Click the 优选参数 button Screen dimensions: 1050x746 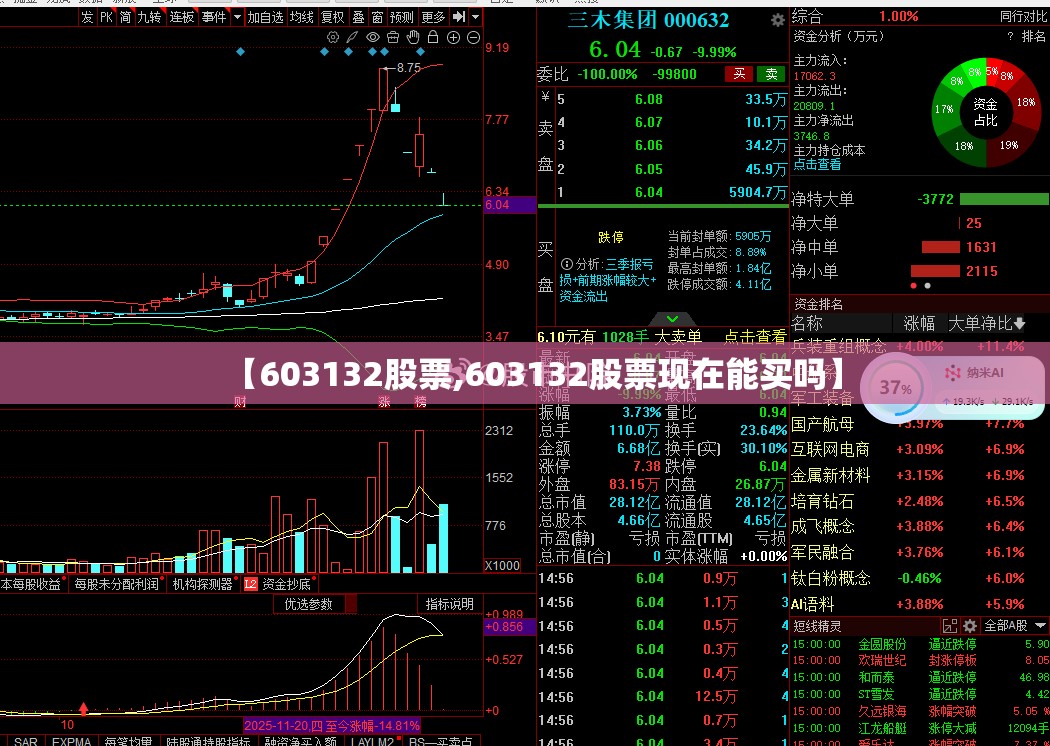(309, 604)
